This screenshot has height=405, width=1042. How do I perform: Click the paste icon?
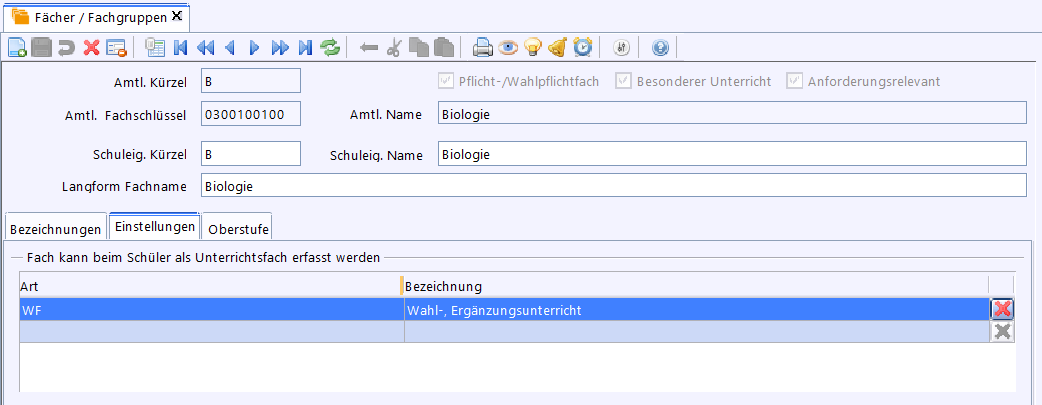tap(443, 47)
